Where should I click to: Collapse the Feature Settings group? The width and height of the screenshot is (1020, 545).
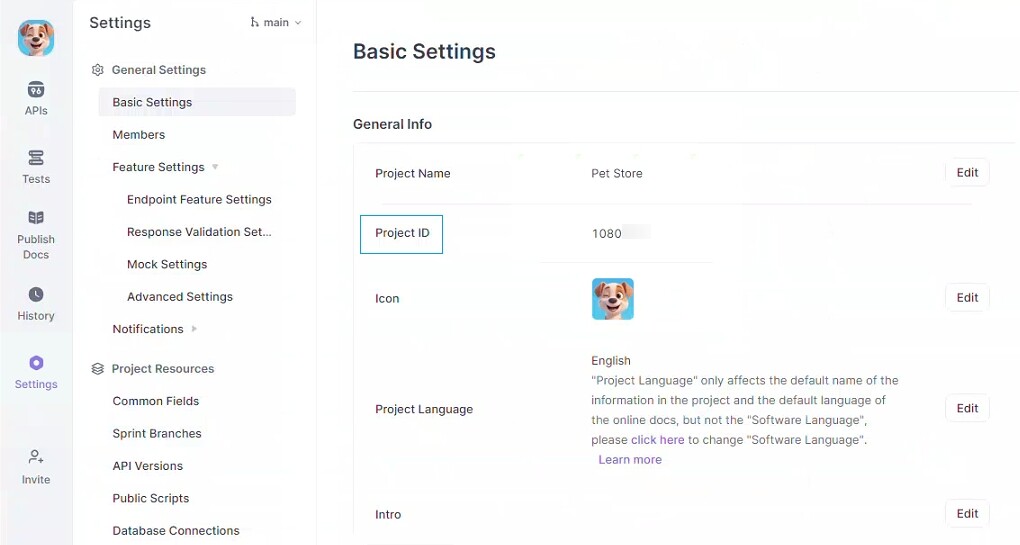215,167
